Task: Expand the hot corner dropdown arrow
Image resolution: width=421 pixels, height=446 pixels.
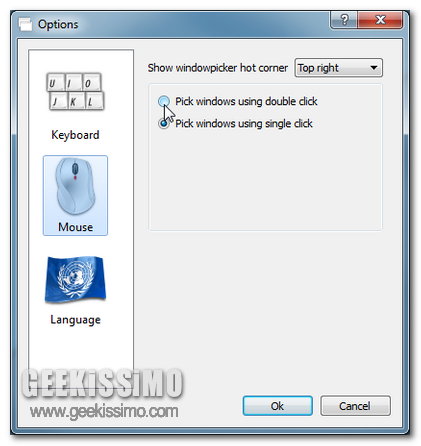Action: click(374, 68)
